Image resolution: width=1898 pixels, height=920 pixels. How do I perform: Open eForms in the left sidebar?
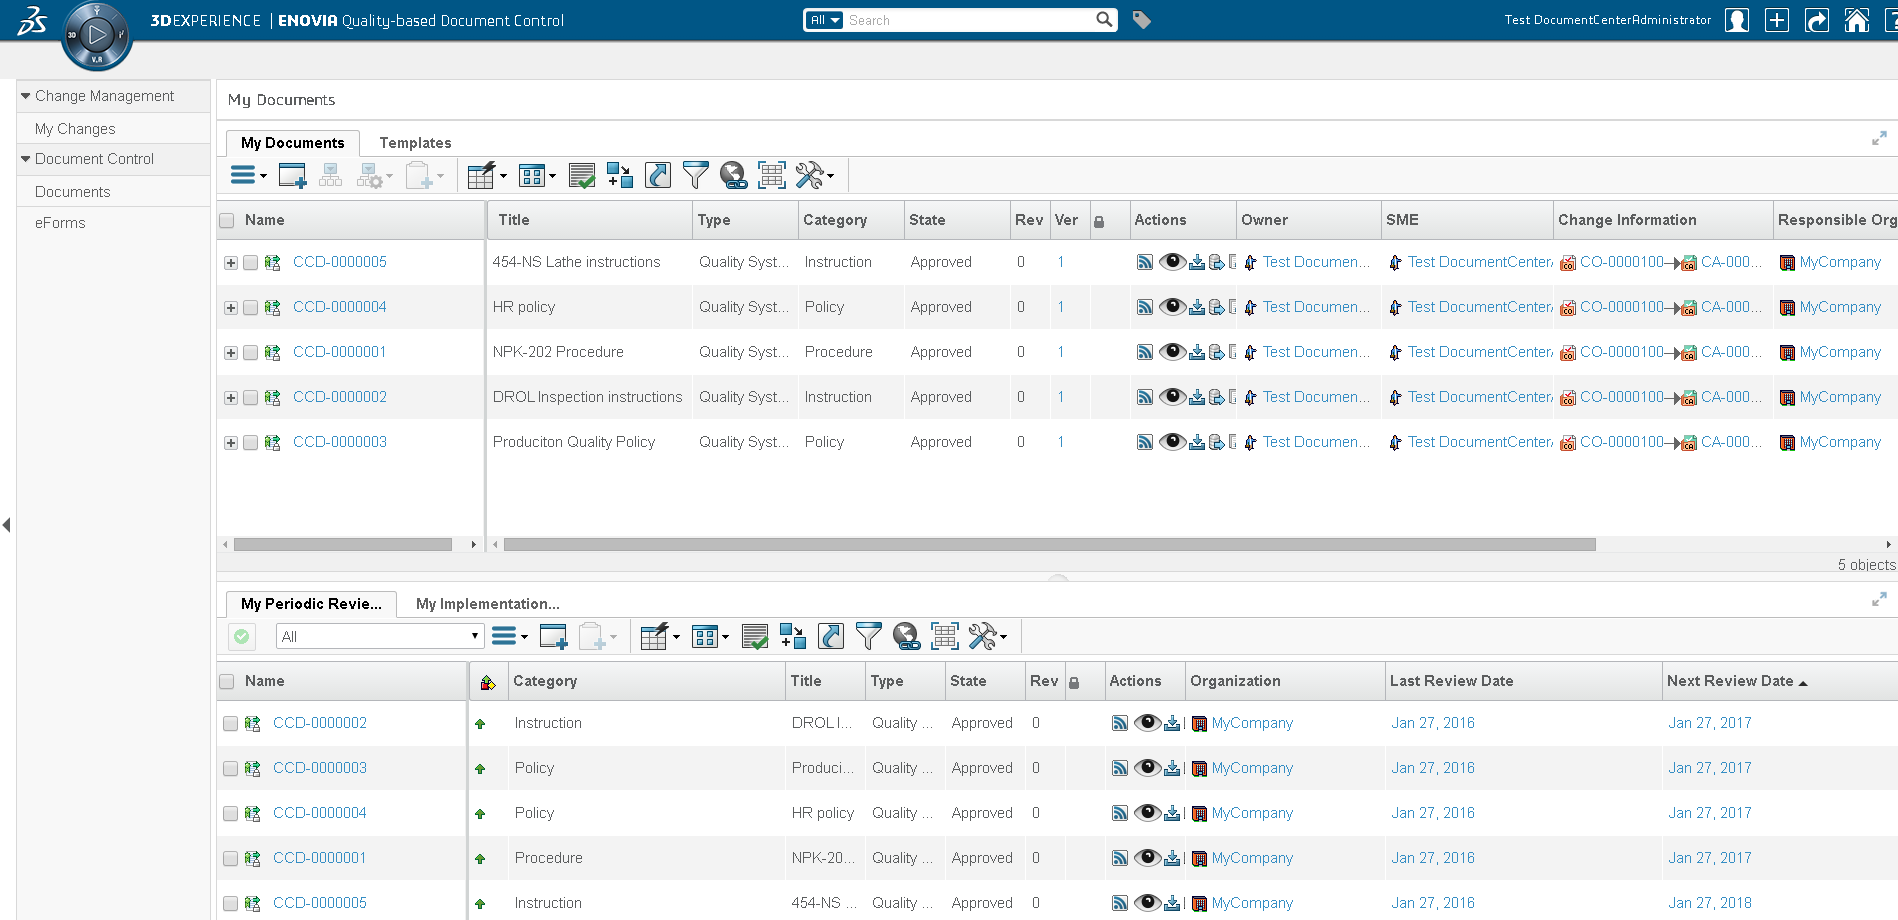(60, 223)
